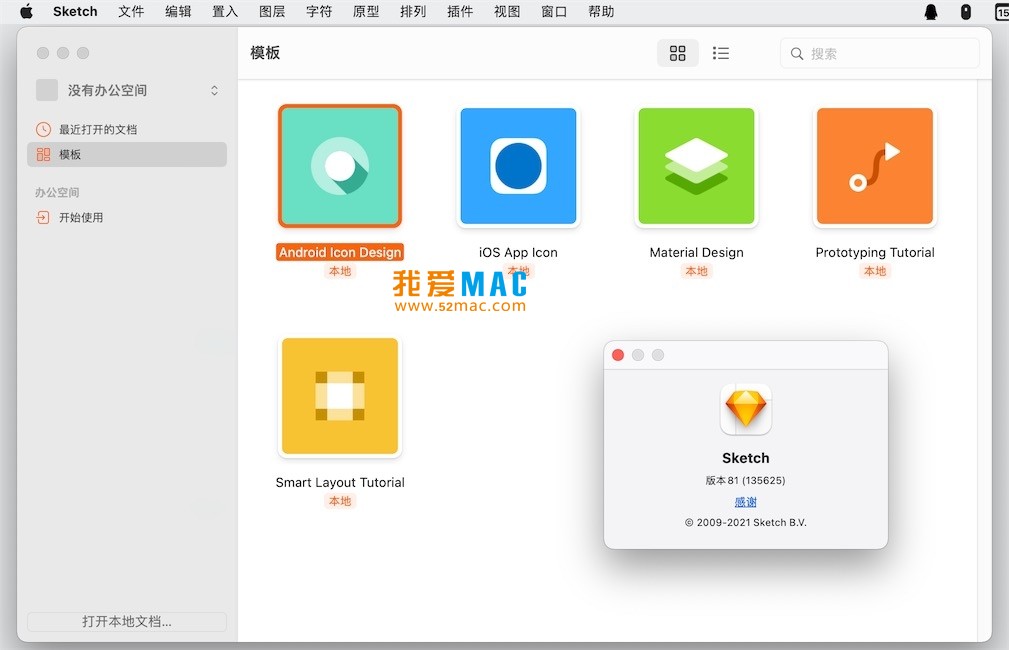The width and height of the screenshot is (1009, 650).
Task: Open the 插件 menu
Action: pyautogui.click(x=460, y=12)
